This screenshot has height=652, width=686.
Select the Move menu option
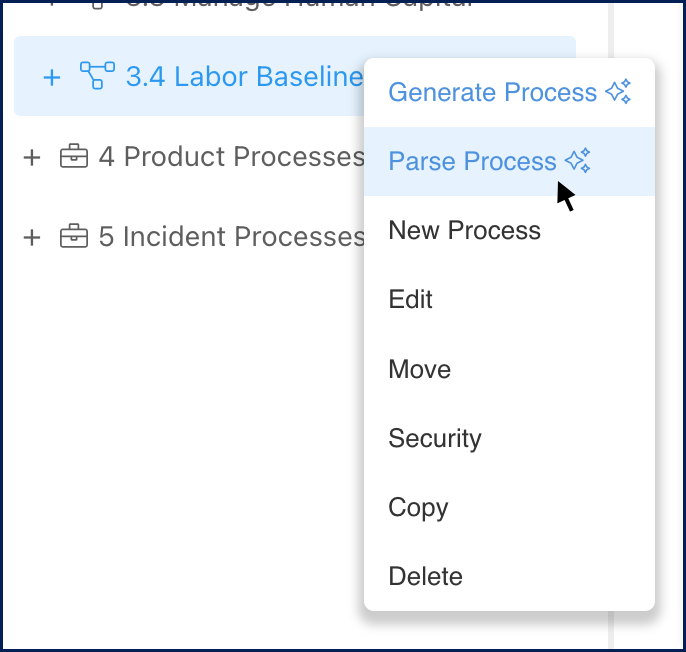point(419,369)
